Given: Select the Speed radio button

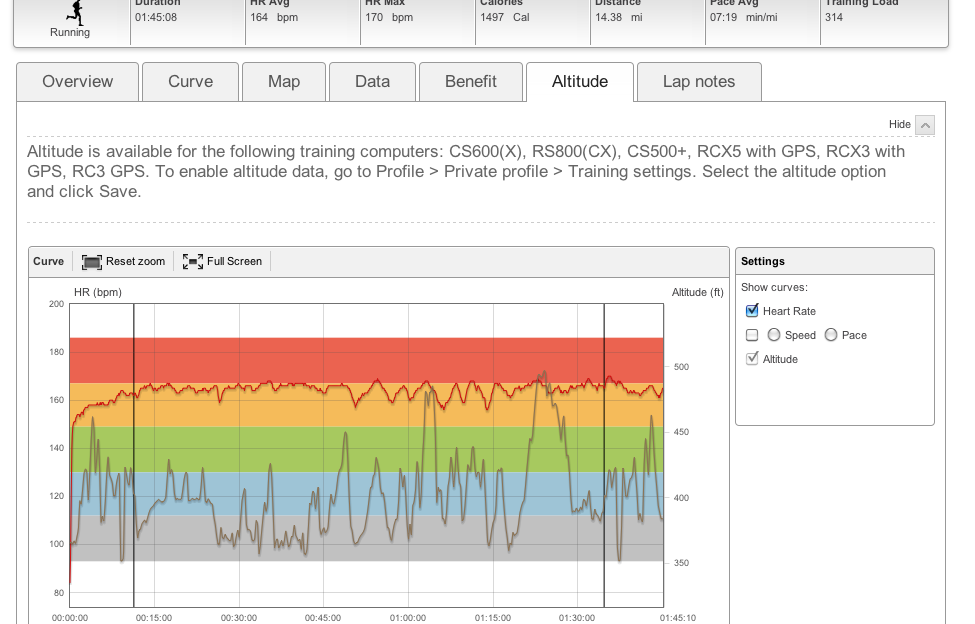Looking at the screenshot, I should point(774,335).
